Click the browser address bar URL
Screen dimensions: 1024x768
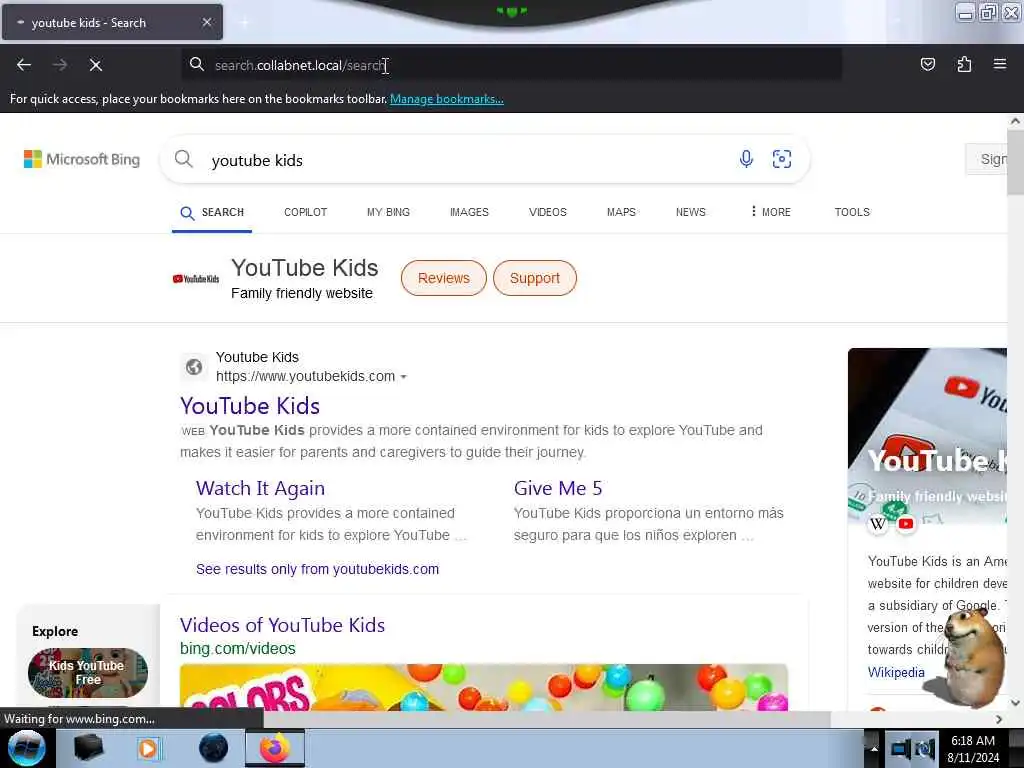(x=300, y=65)
